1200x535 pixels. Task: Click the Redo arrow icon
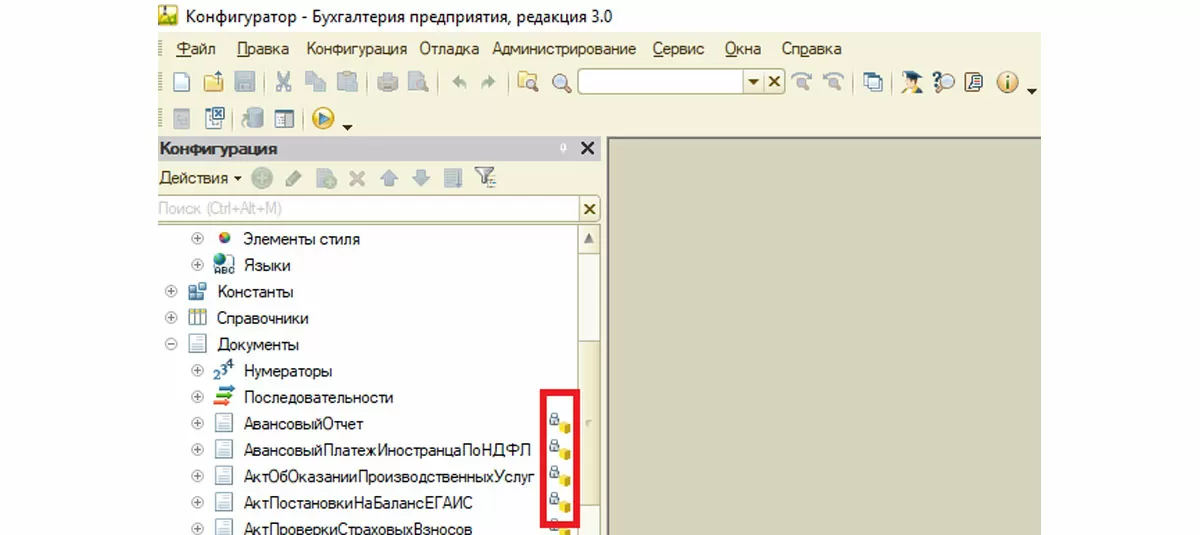click(488, 83)
